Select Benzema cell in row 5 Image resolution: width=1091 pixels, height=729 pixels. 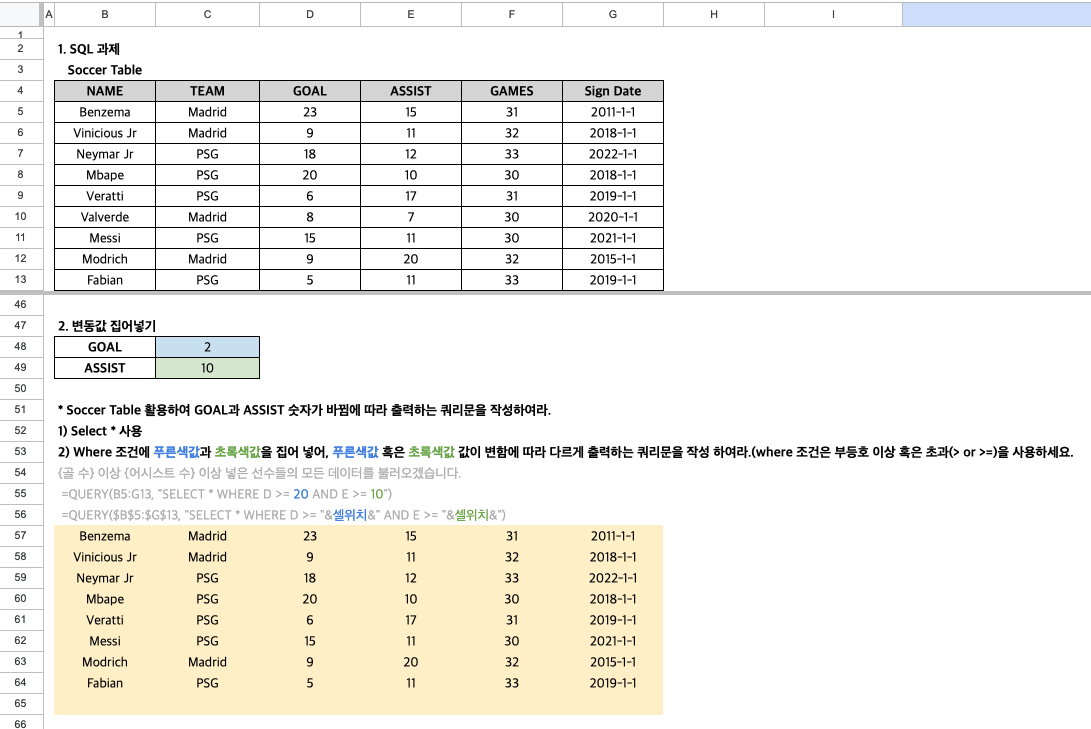[x=105, y=112]
